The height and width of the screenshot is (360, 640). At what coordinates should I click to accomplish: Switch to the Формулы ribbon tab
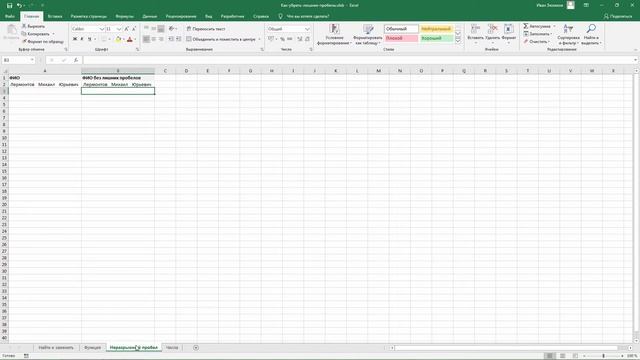coord(124,16)
